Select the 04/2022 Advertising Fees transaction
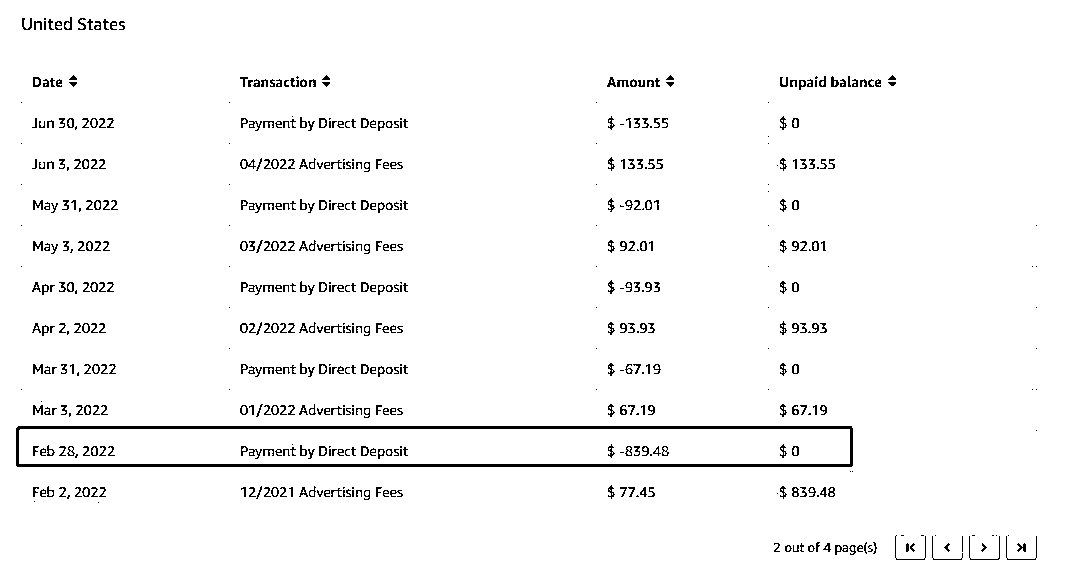The image size is (1069, 568). tap(321, 164)
